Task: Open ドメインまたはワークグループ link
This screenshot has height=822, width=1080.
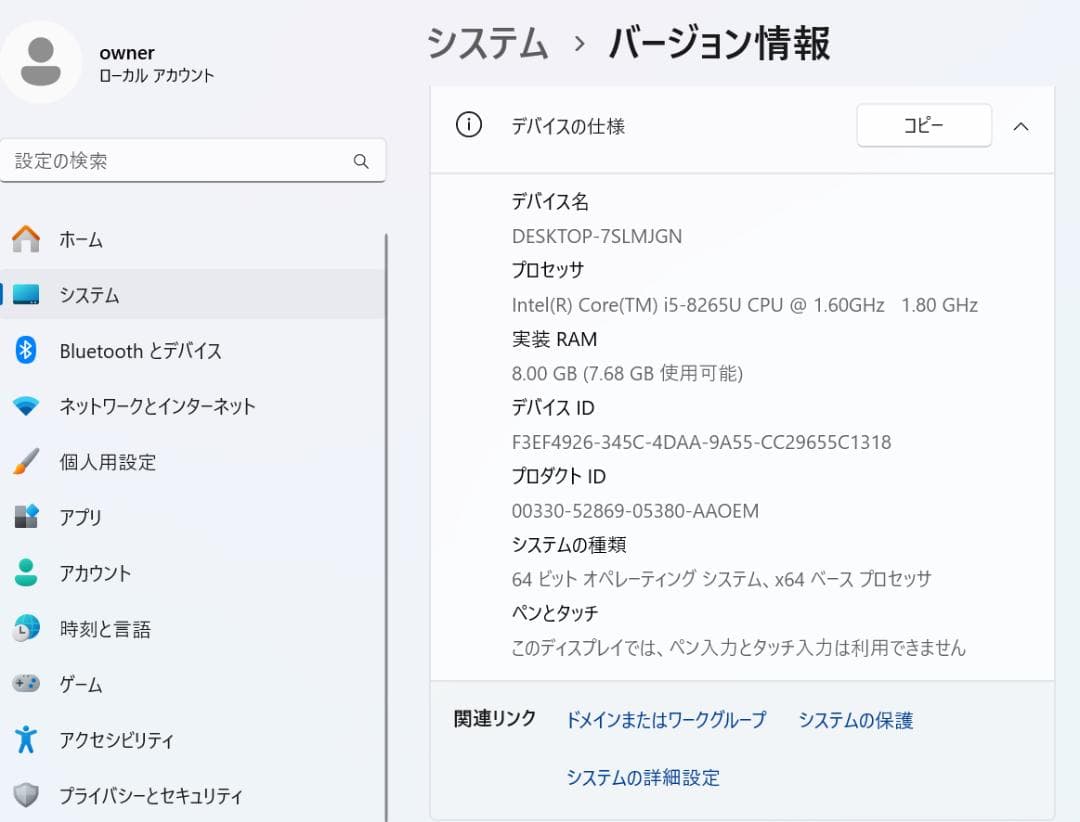Action: [x=666, y=720]
